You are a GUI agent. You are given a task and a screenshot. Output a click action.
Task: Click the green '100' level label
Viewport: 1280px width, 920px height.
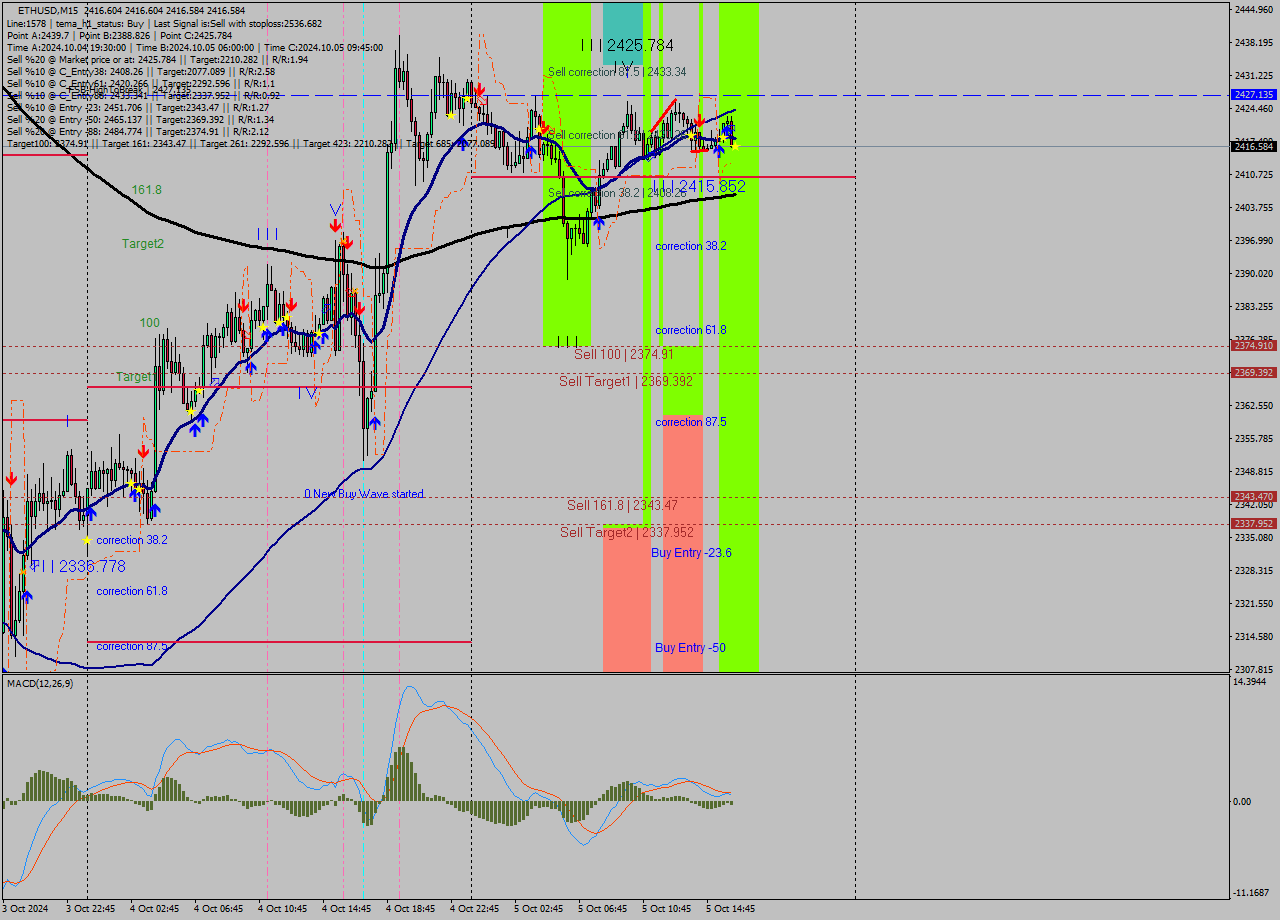150,323
